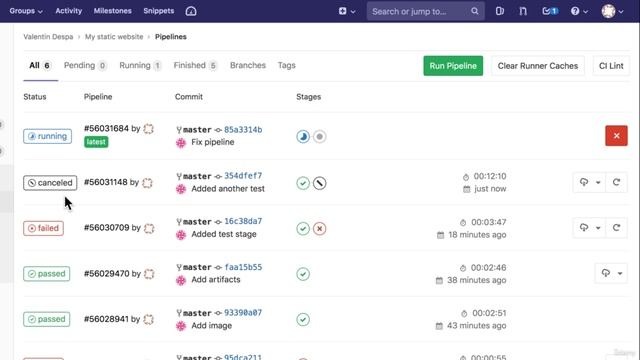Screen dimensions: 640x360
Task: Click passed badge for pipeline #56028941
Action: [x=47, y=319]
